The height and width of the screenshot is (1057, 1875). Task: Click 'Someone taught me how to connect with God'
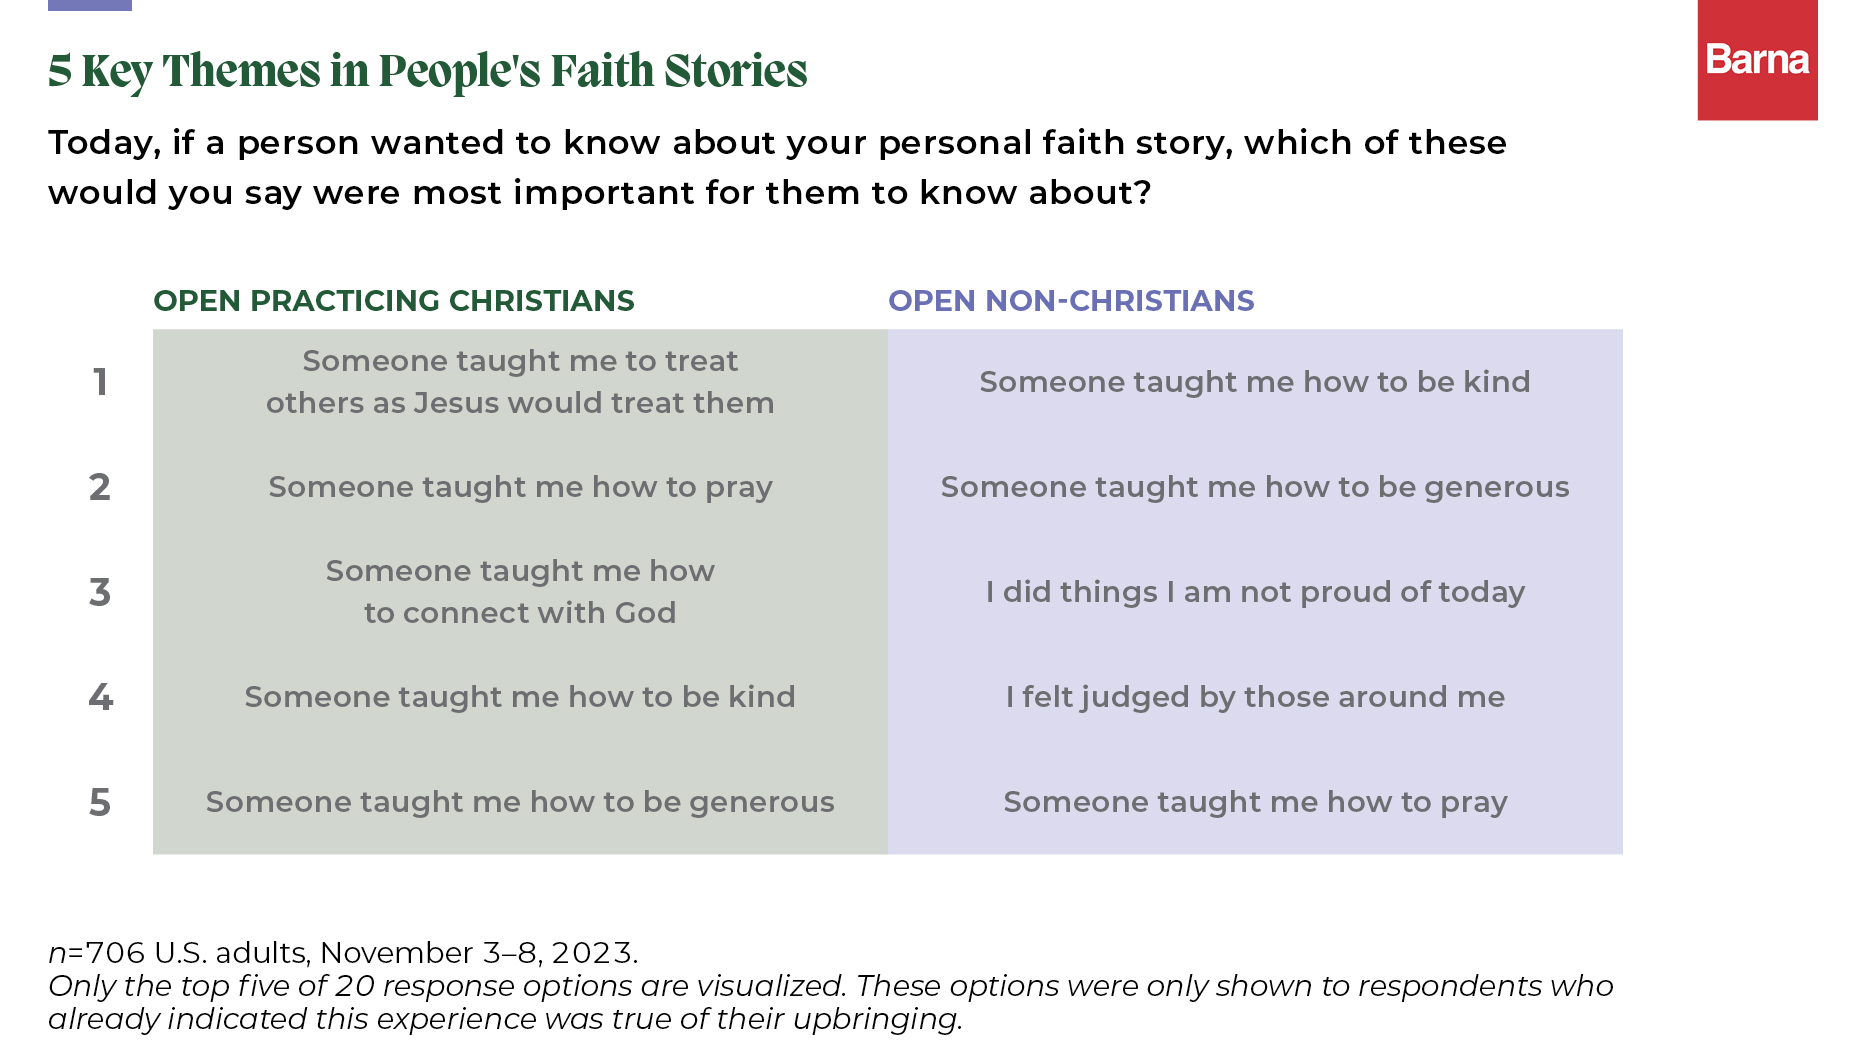tap(520, 592)
